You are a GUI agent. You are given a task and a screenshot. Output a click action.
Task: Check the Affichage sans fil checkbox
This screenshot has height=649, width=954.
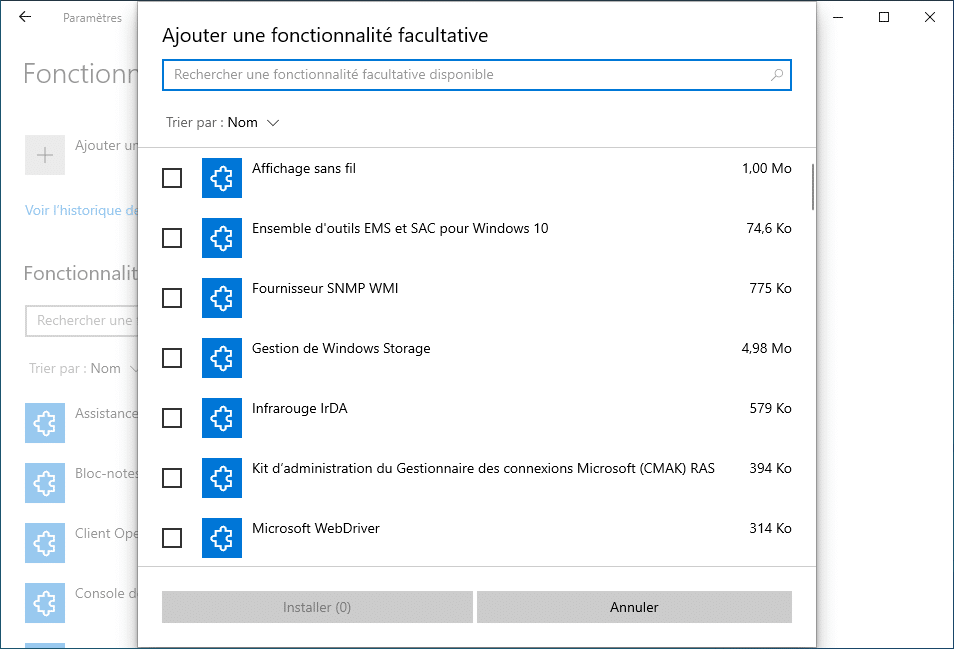coord(172,178)
